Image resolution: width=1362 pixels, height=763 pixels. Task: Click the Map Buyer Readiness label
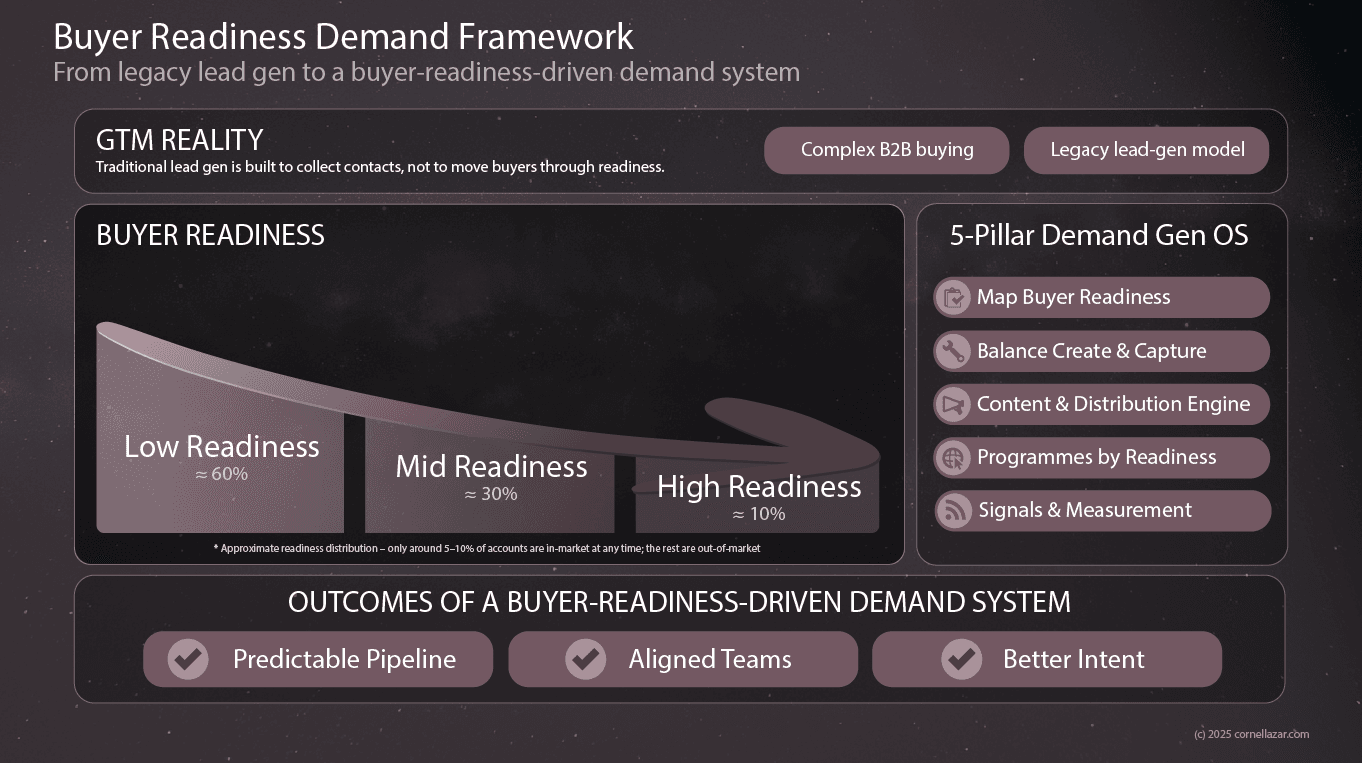pyautogui.click(x=1073, y=297)
